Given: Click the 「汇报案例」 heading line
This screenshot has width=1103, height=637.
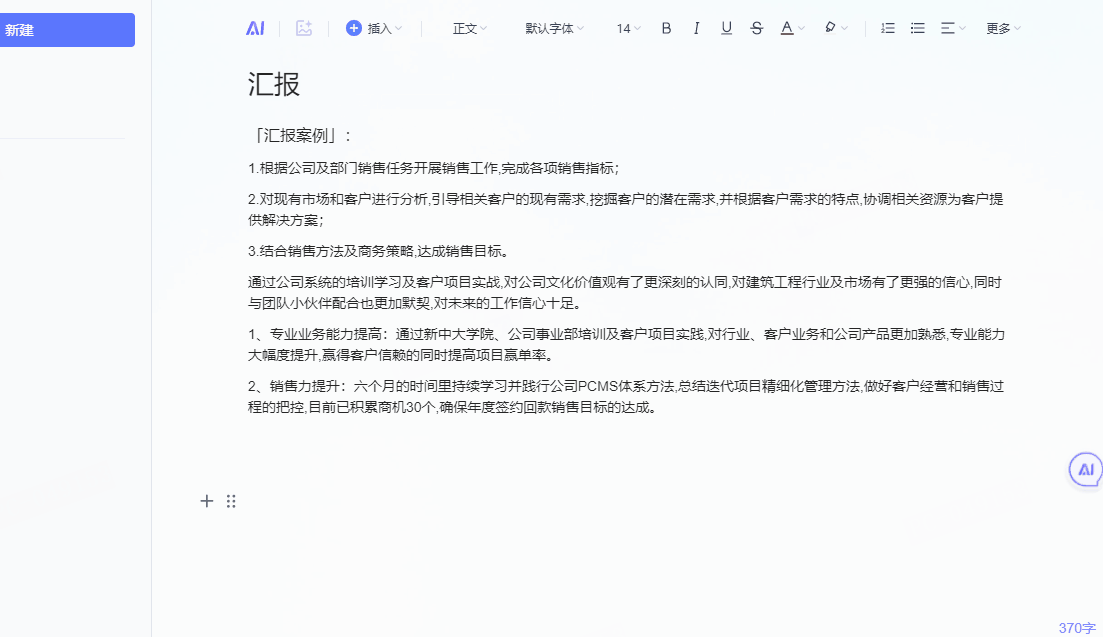Looking at the screenshot, I should pyautogui.click(x=301, y=135).
